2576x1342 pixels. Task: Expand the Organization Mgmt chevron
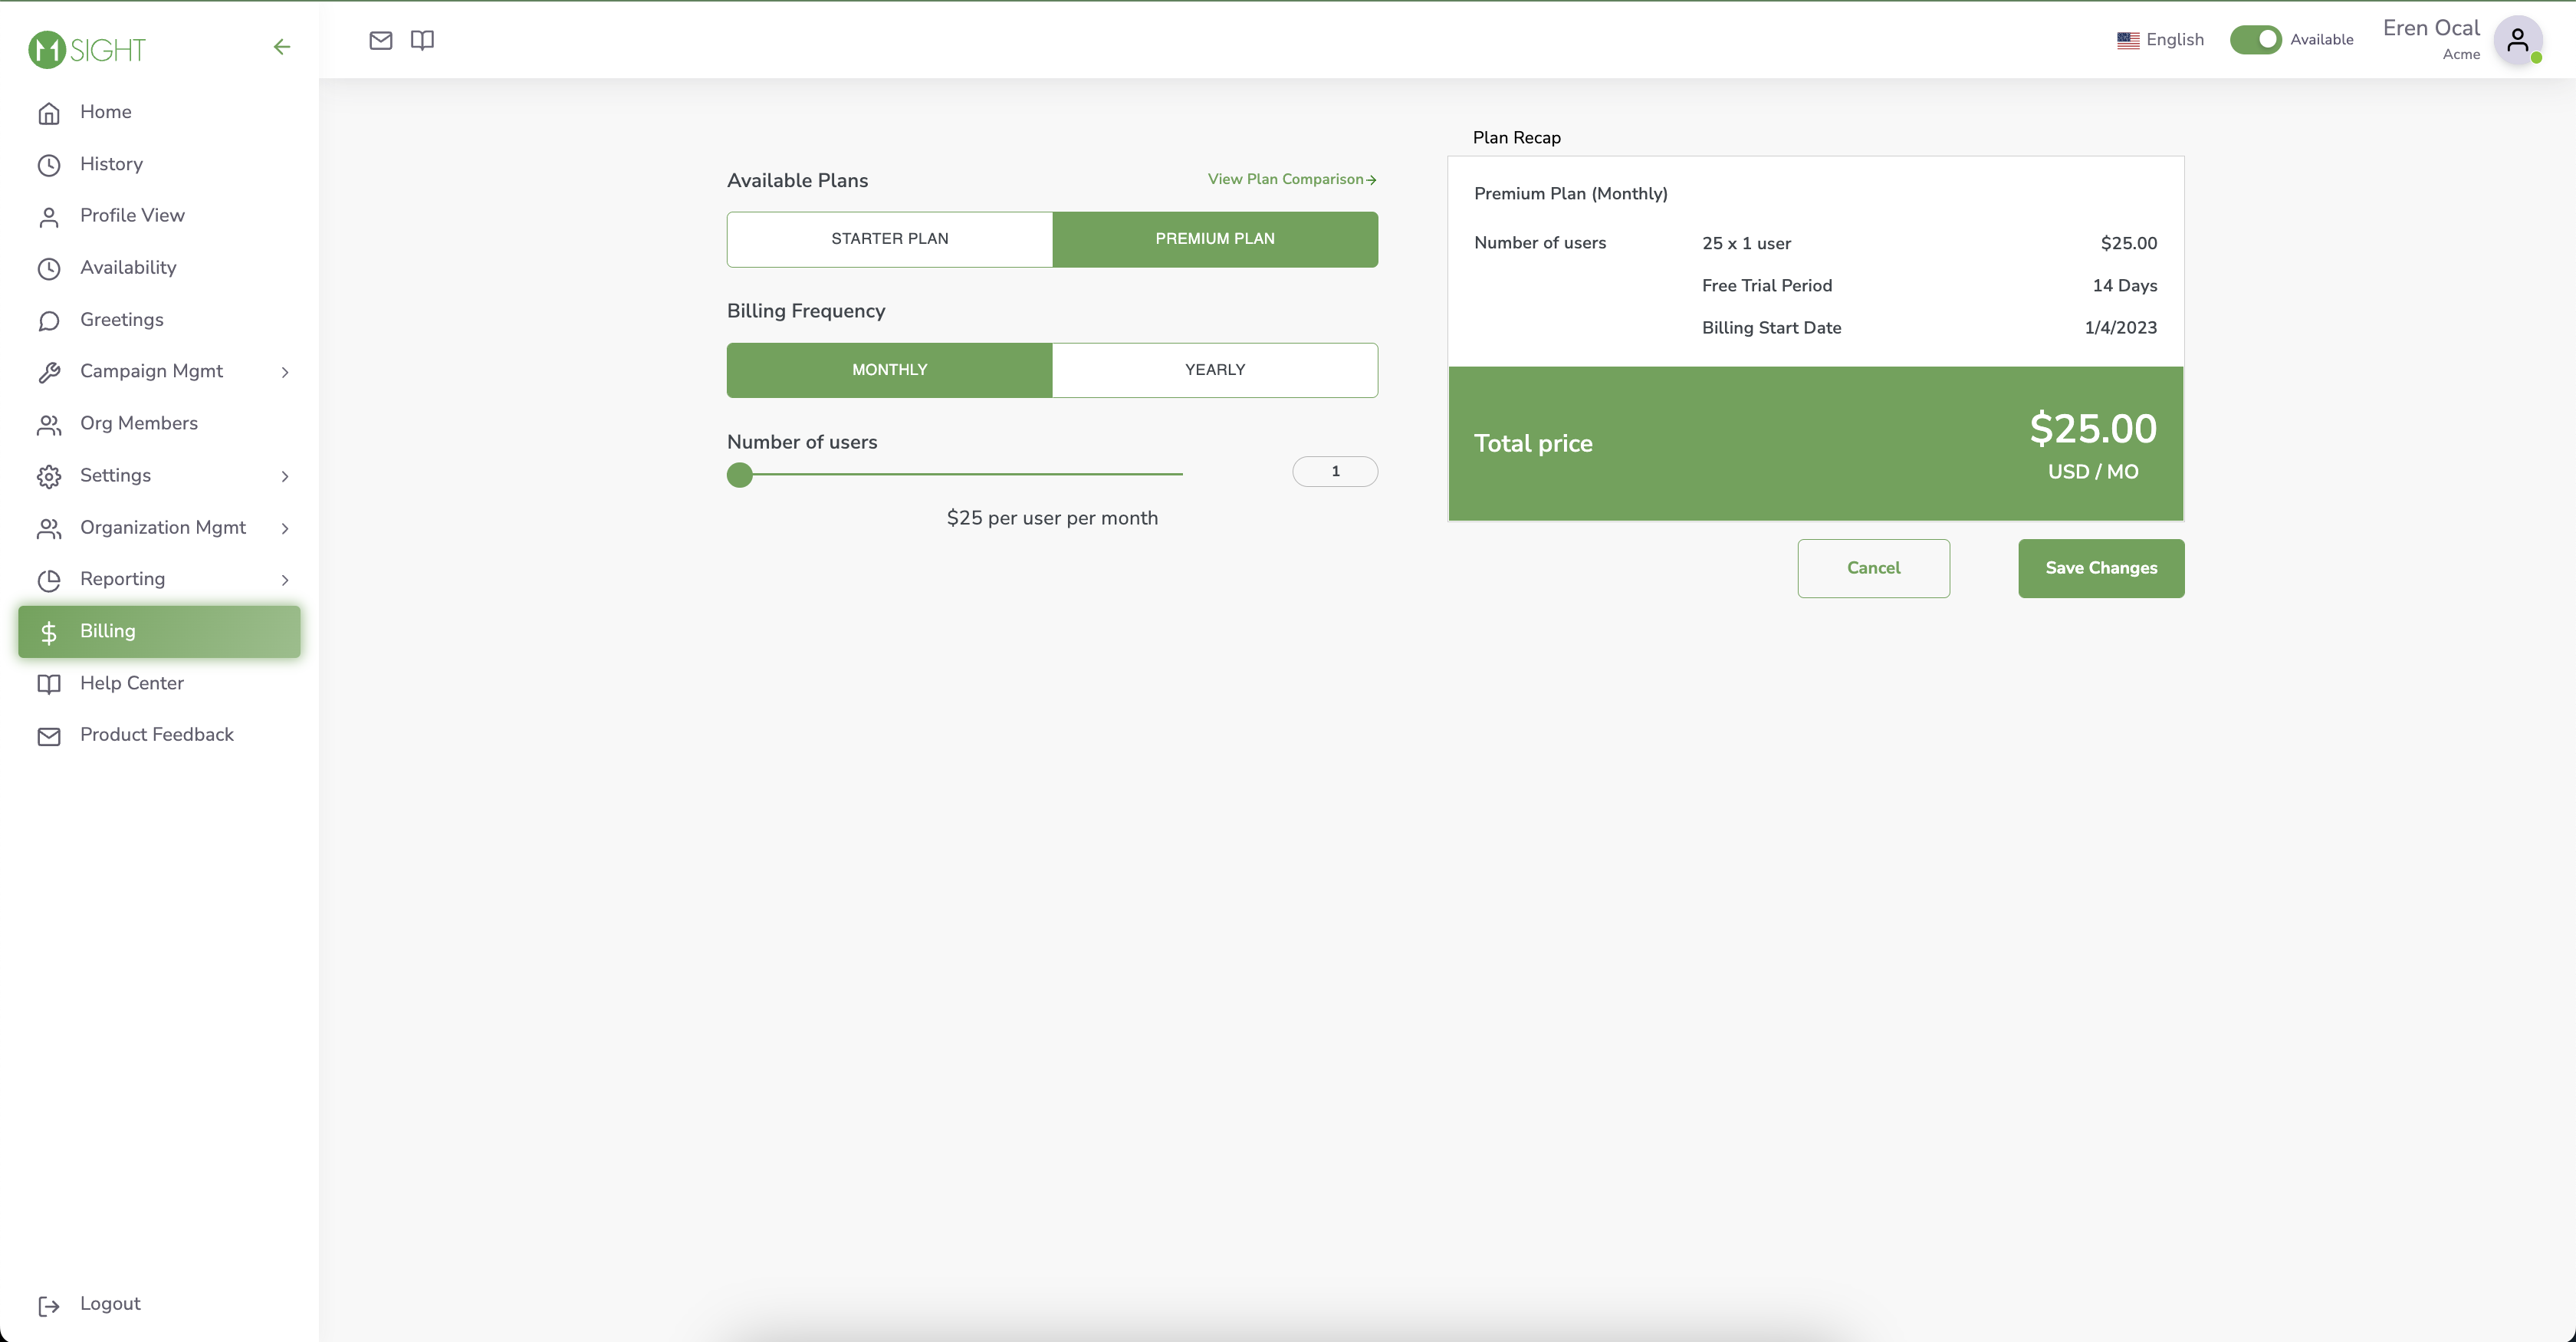tap(285, 528)
